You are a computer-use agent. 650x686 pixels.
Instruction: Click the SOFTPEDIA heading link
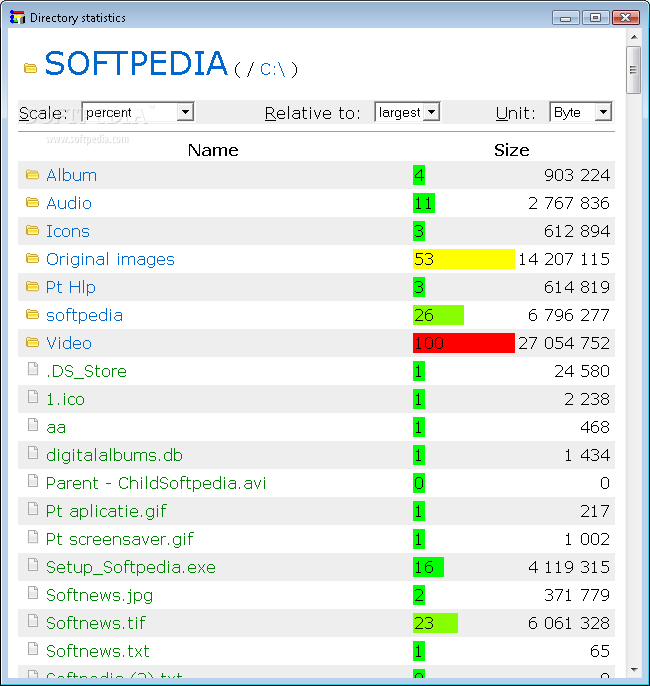coord(136,64)
